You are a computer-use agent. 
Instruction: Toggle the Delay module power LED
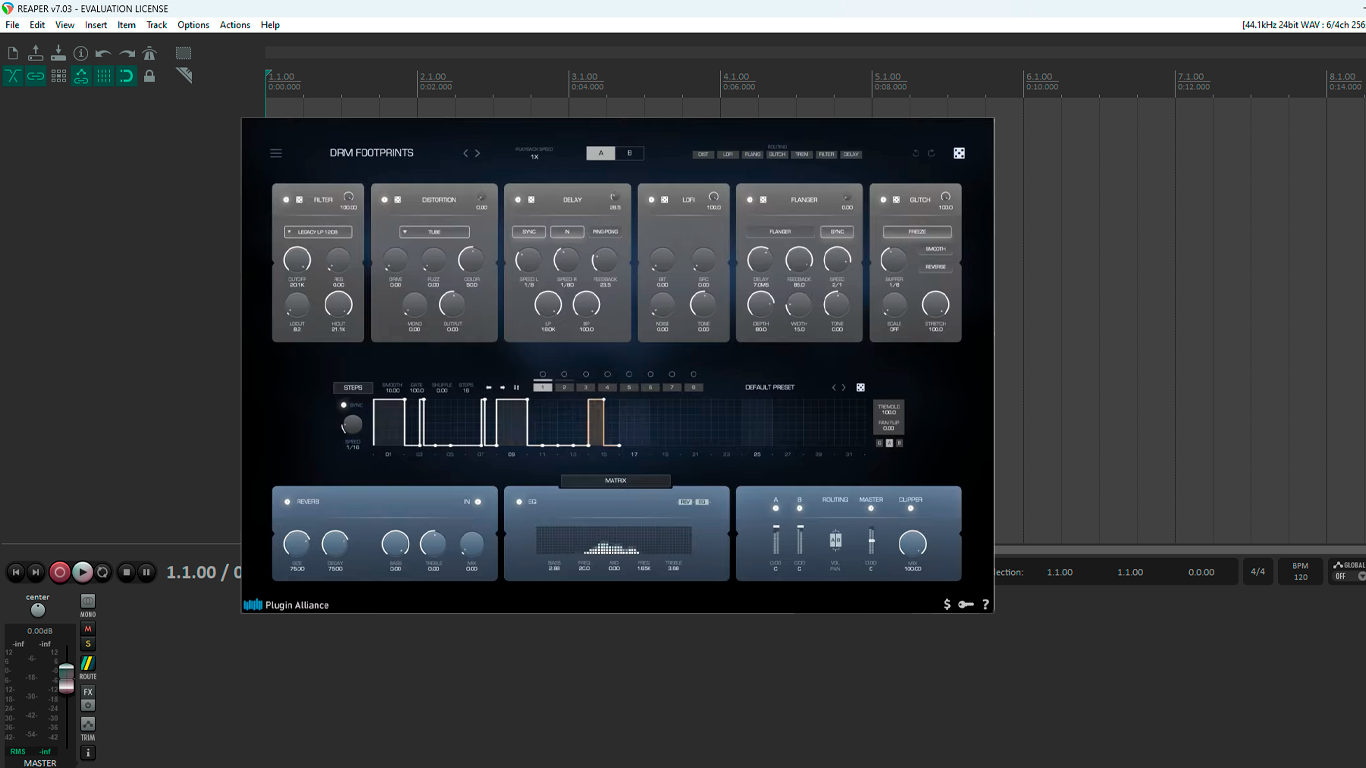point(517,200)
